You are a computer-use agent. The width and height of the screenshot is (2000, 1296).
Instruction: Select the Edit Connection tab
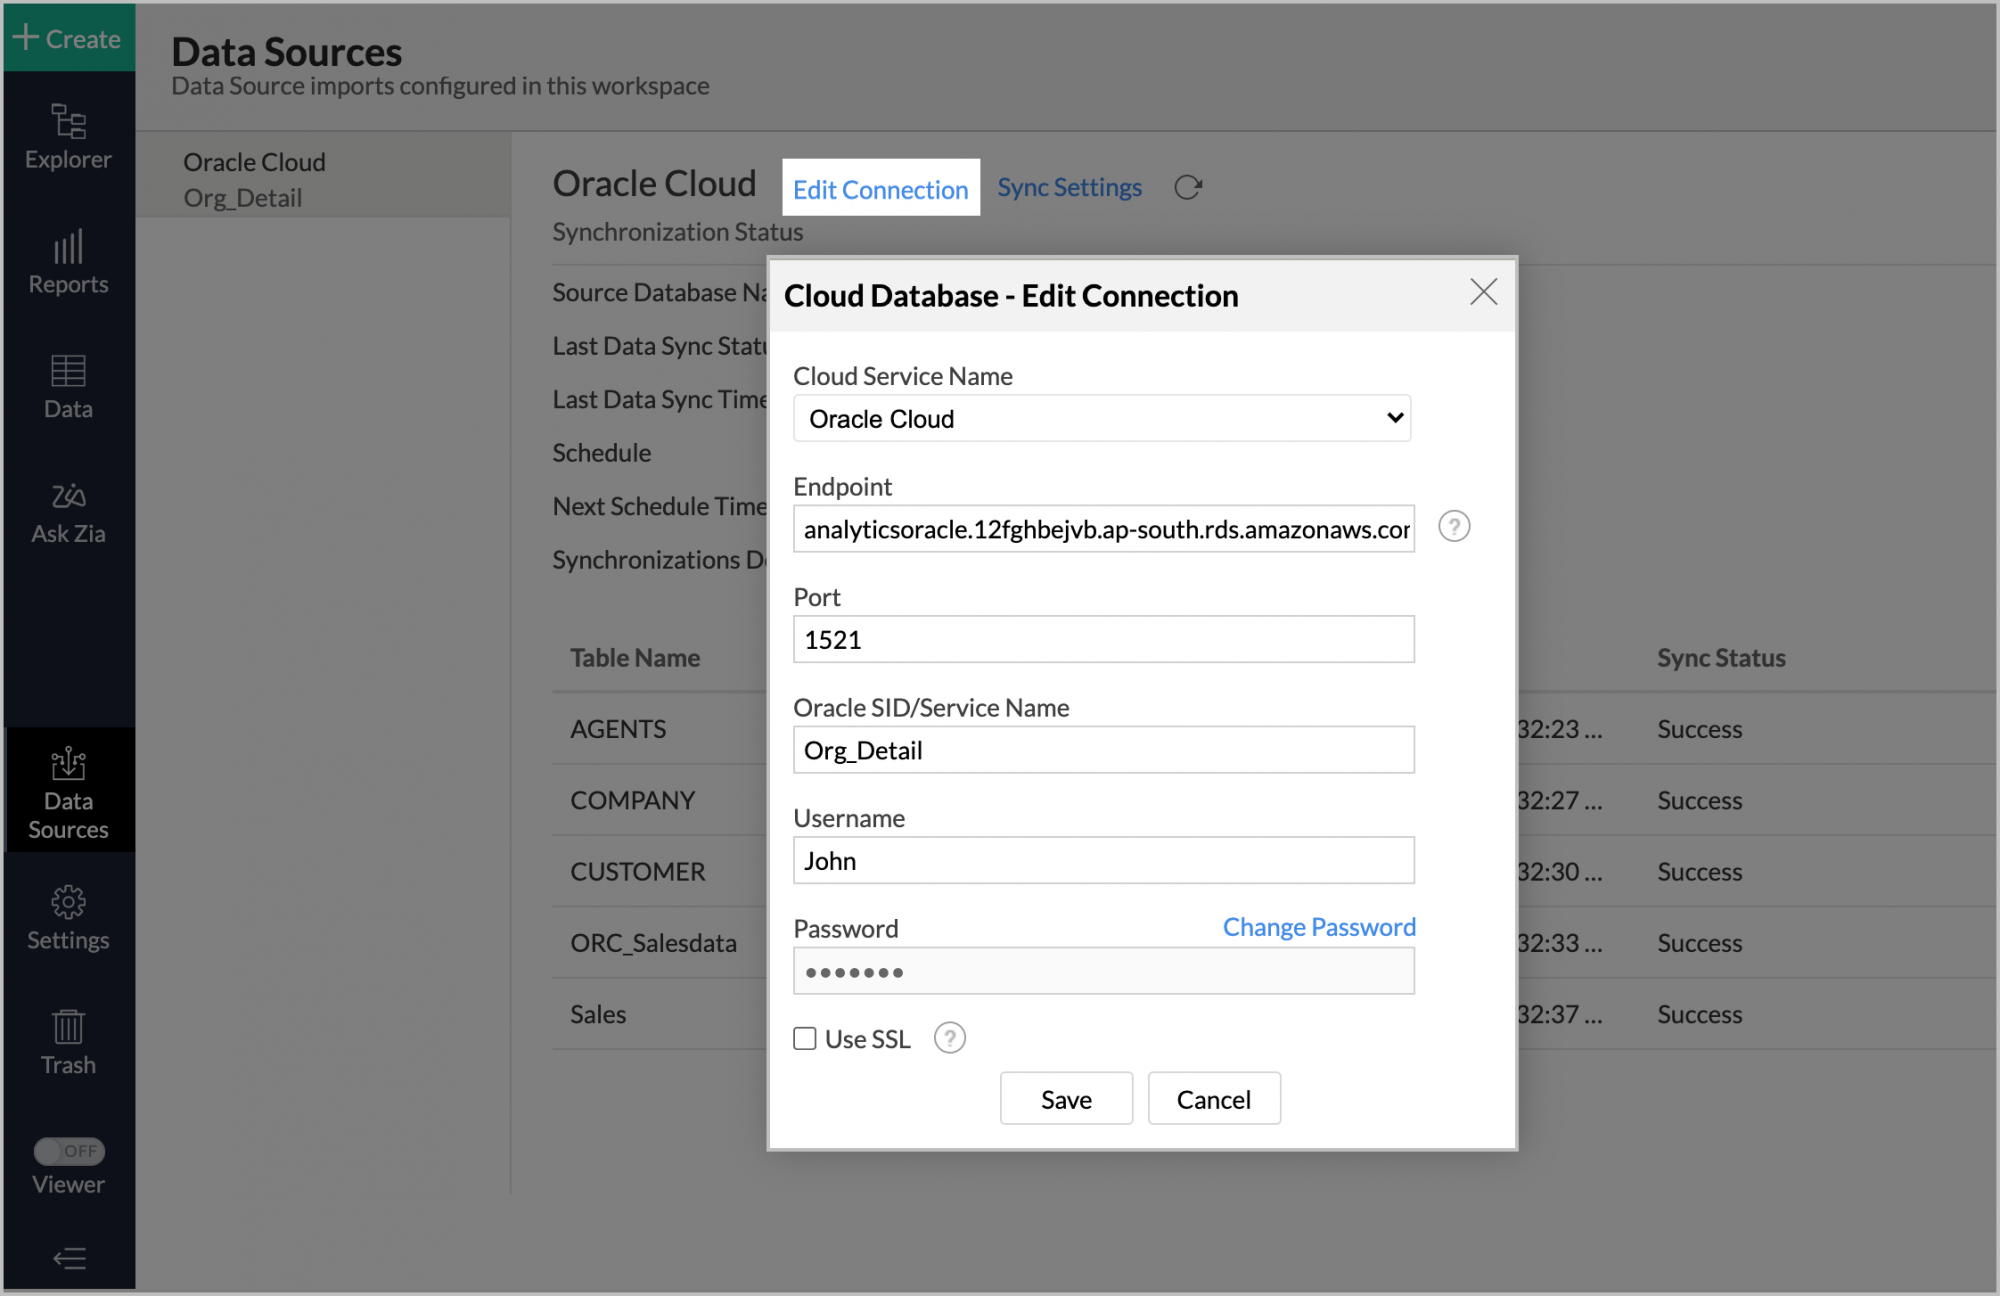881,188
